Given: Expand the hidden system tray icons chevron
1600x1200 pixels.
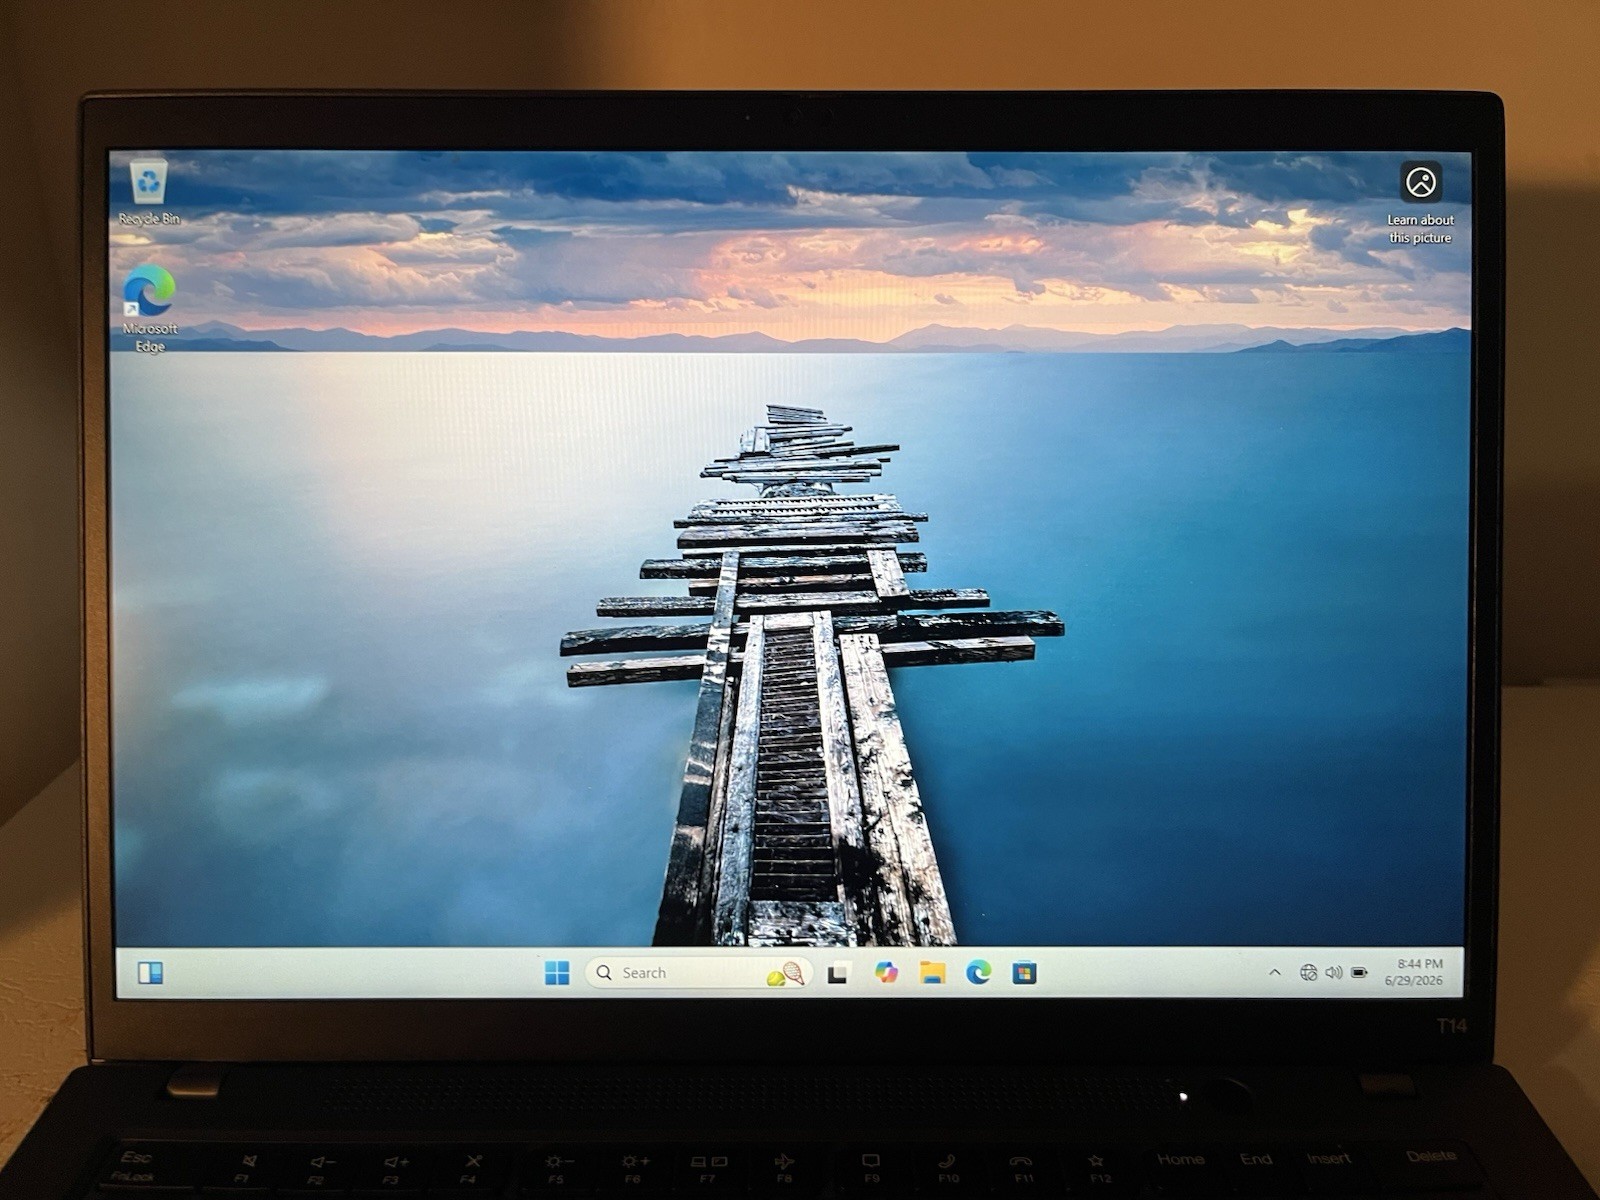Looking at the screenshot, I should [1275, 972].
